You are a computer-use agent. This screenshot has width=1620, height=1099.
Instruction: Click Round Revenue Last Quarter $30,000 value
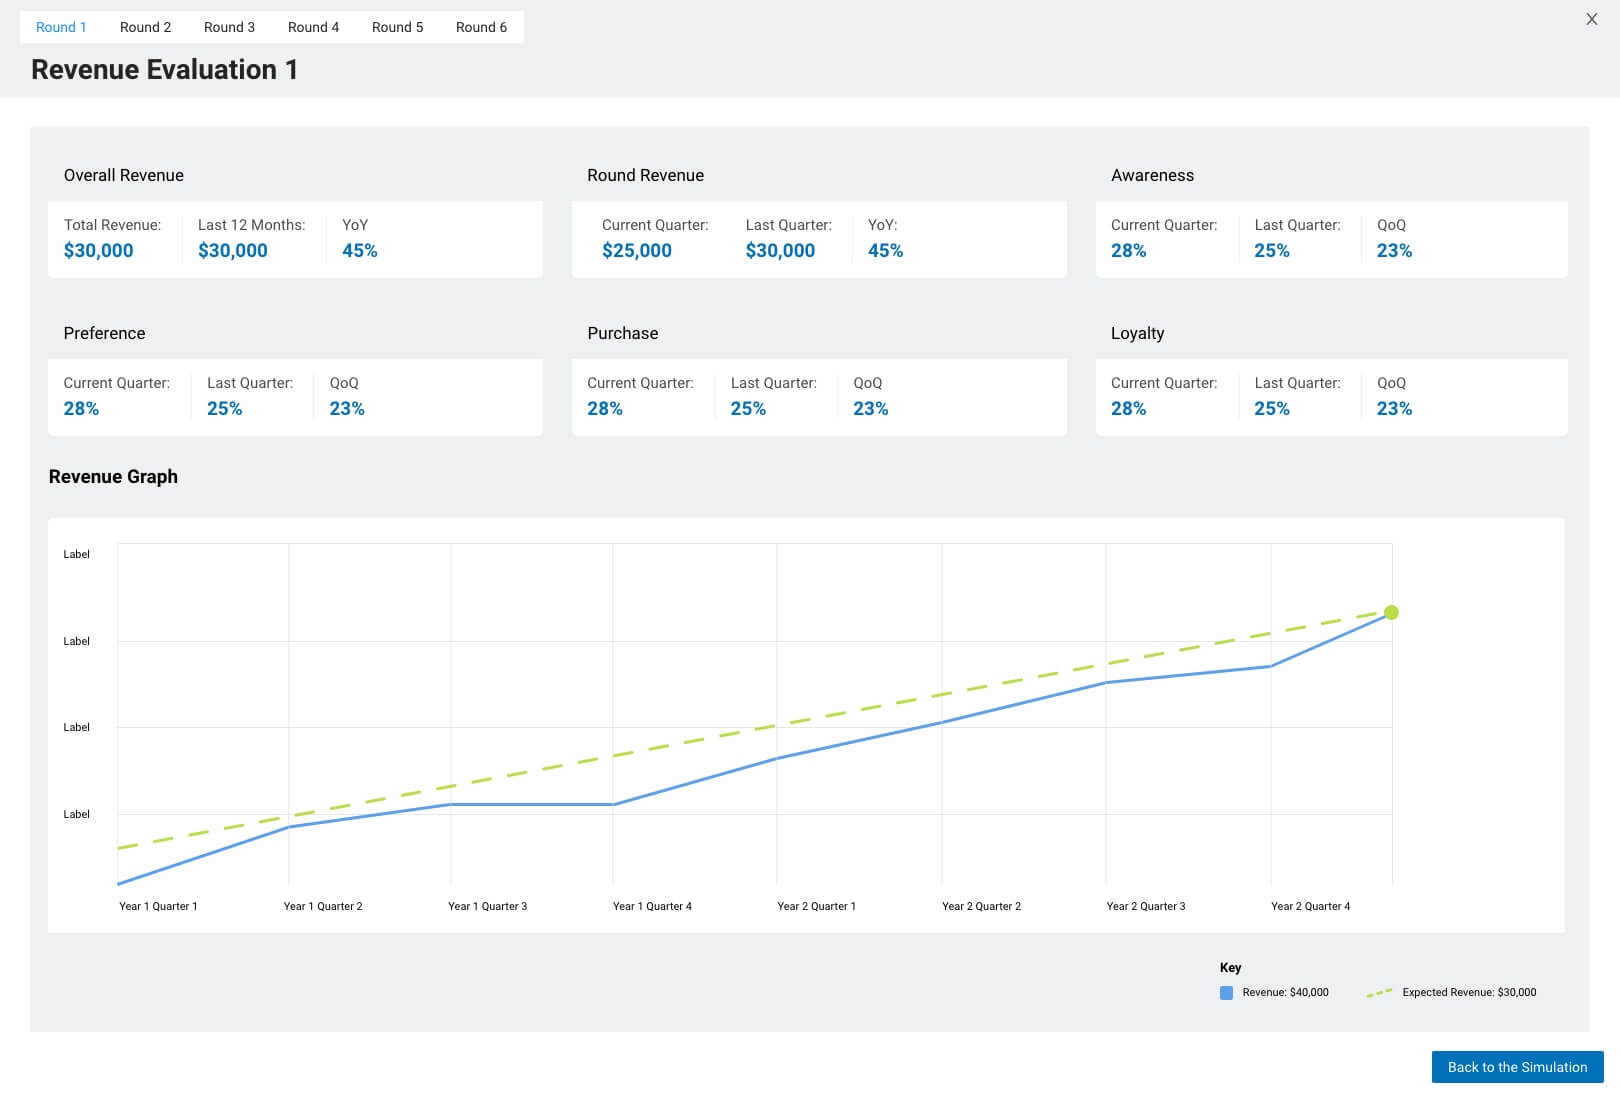point(780,250)
